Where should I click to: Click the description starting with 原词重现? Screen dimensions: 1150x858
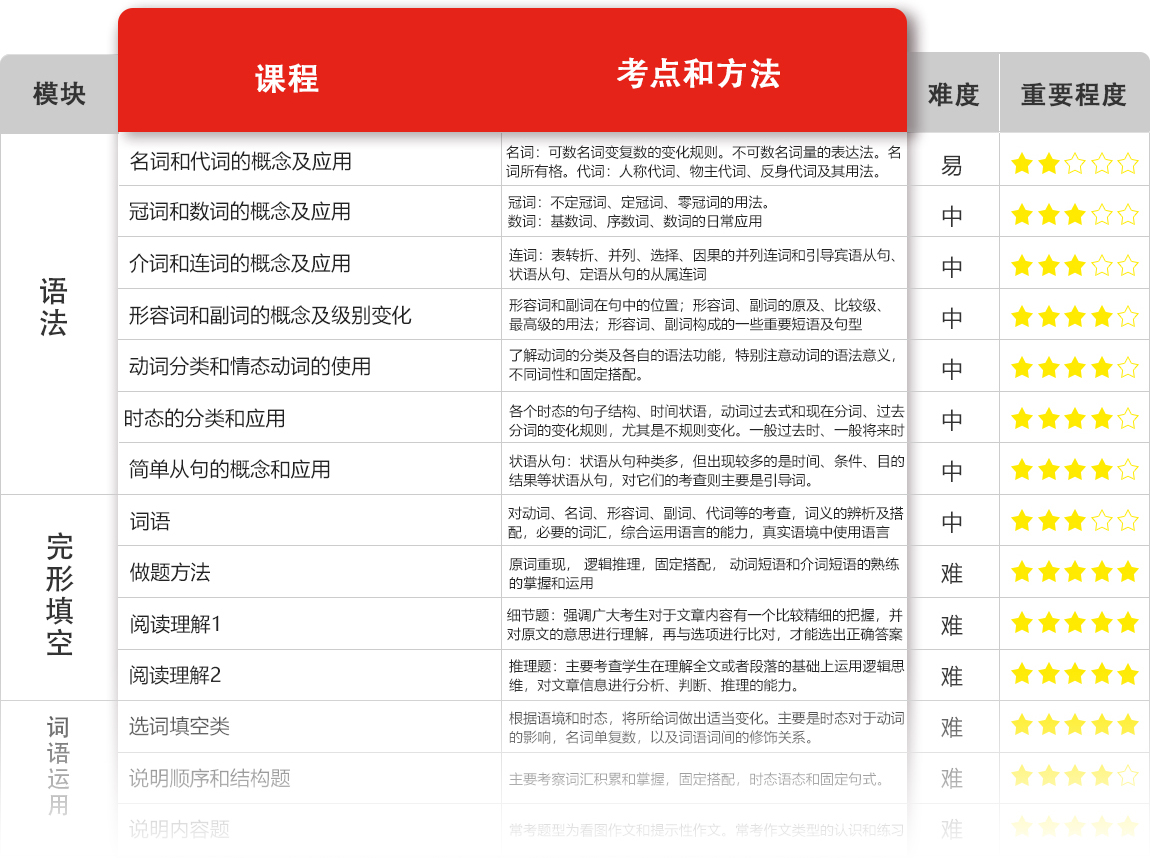tap(704, 573)
